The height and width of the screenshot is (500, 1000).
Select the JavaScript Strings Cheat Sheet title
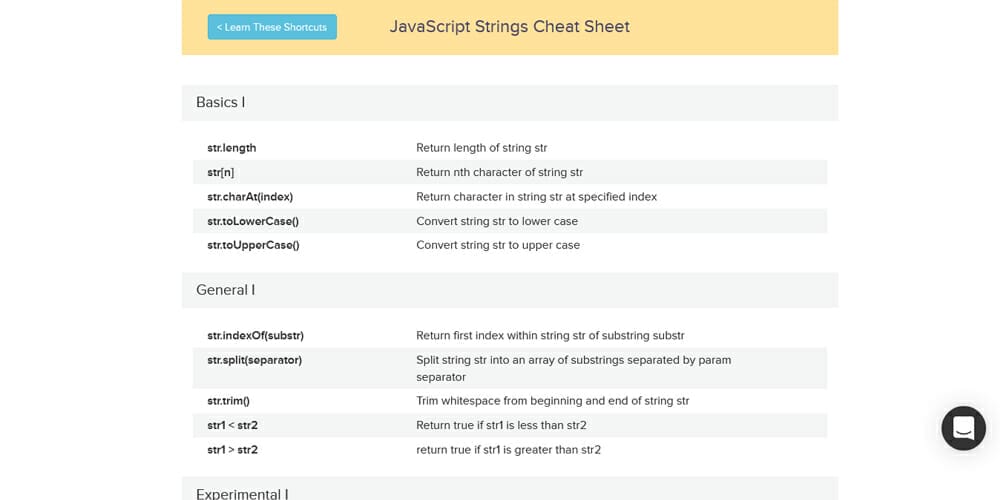(x=510, y=27)
